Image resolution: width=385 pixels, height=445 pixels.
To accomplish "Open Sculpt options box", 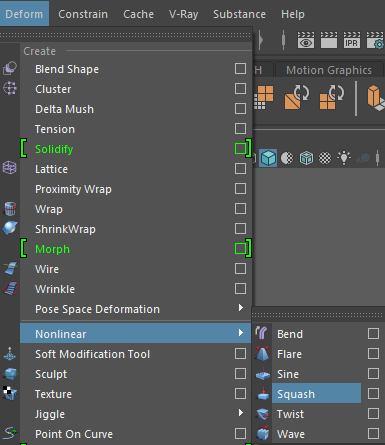I will click(240, 374).
